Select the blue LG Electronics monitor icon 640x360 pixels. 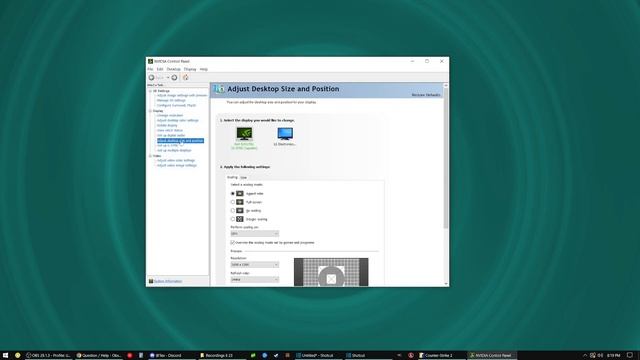pyautogui.click(x=285, y=134)
